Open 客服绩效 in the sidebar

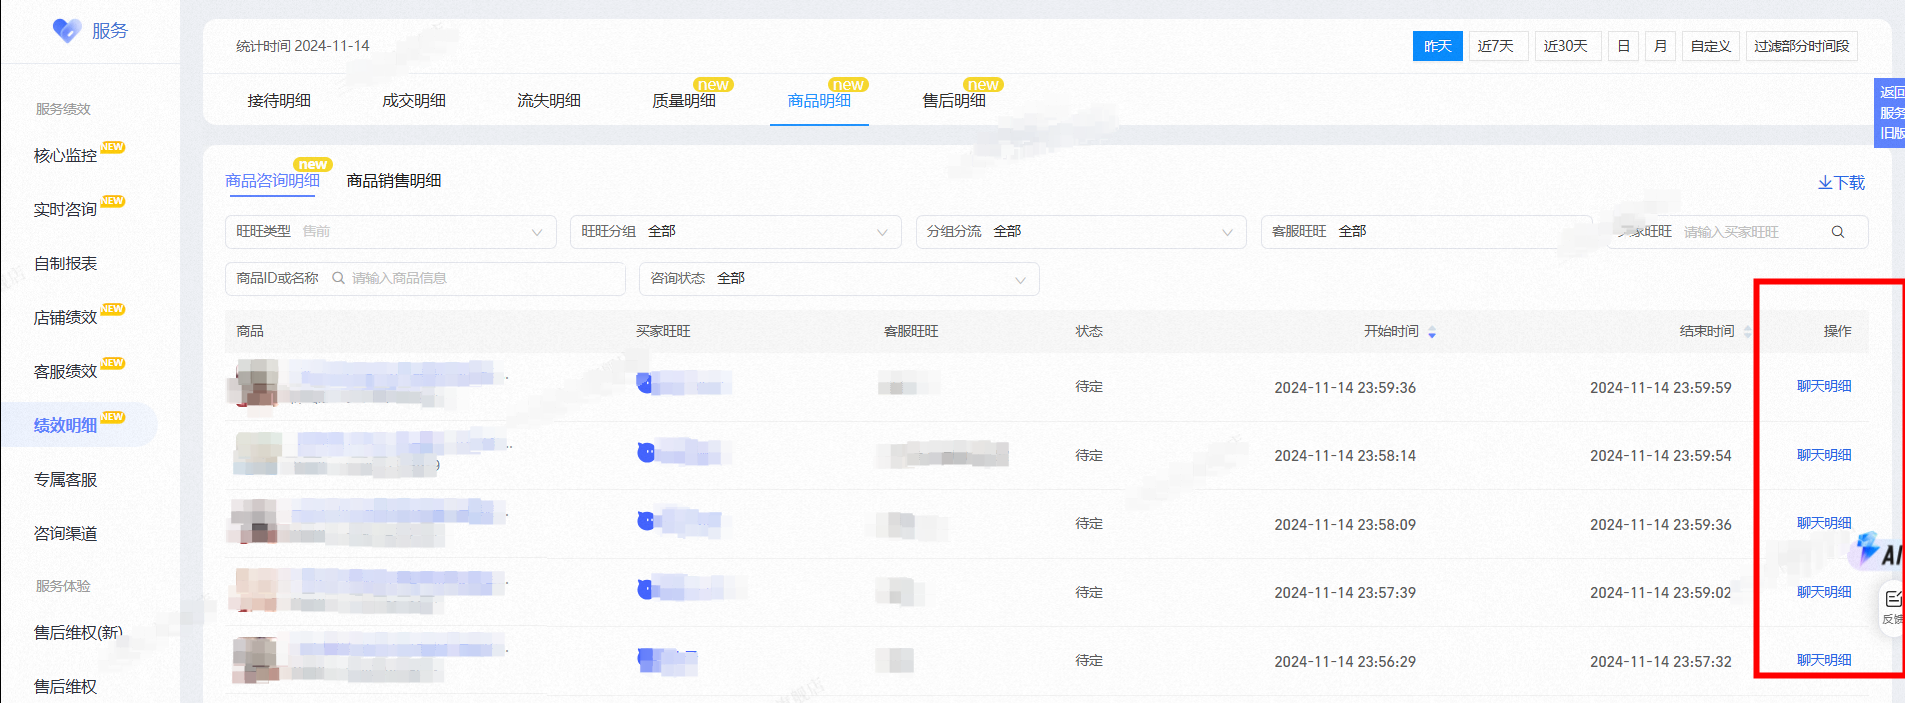[66, 372]
